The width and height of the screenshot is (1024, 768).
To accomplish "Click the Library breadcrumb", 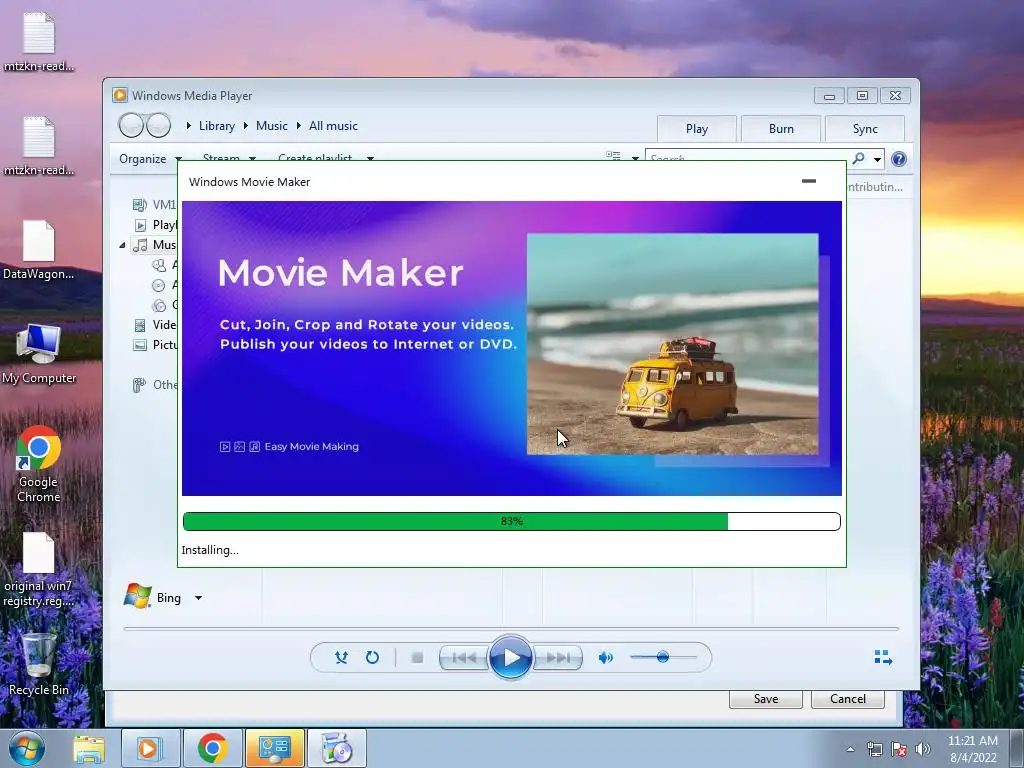I will click(x=217, y=126).
